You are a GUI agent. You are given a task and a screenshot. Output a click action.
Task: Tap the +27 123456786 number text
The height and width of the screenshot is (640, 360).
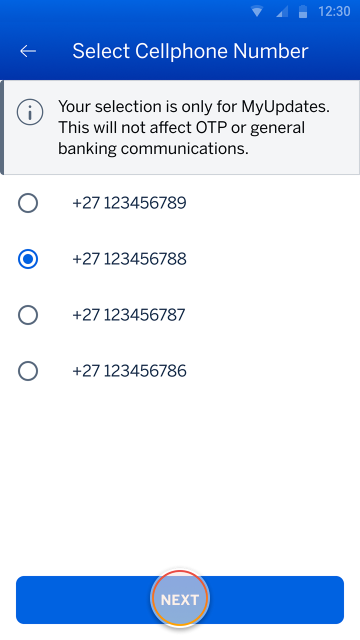pyautogui.click(x=129, y=371)
